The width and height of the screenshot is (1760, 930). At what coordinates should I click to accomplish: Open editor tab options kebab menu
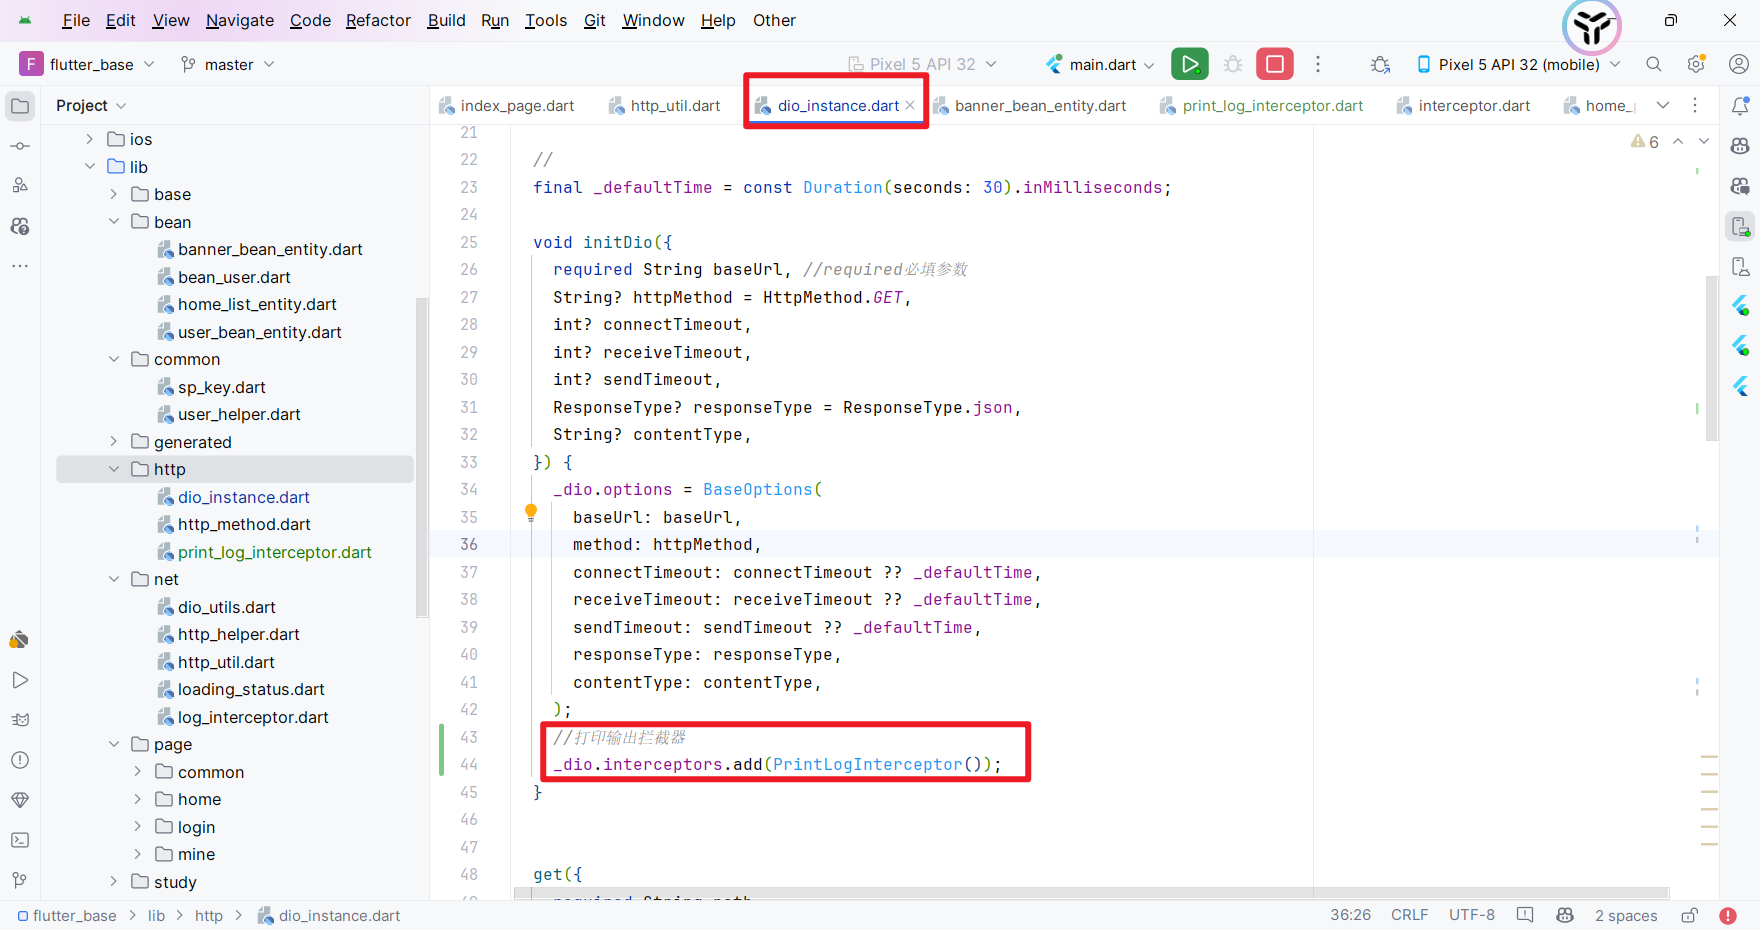click(x=1695, y=105)
